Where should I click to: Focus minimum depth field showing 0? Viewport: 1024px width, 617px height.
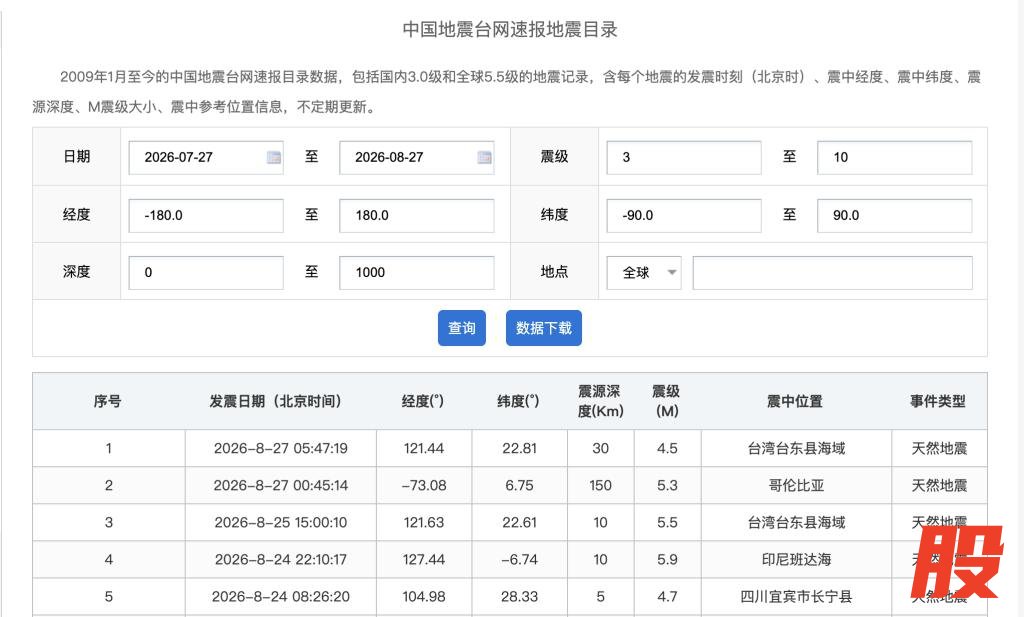(x=206, y=272)
